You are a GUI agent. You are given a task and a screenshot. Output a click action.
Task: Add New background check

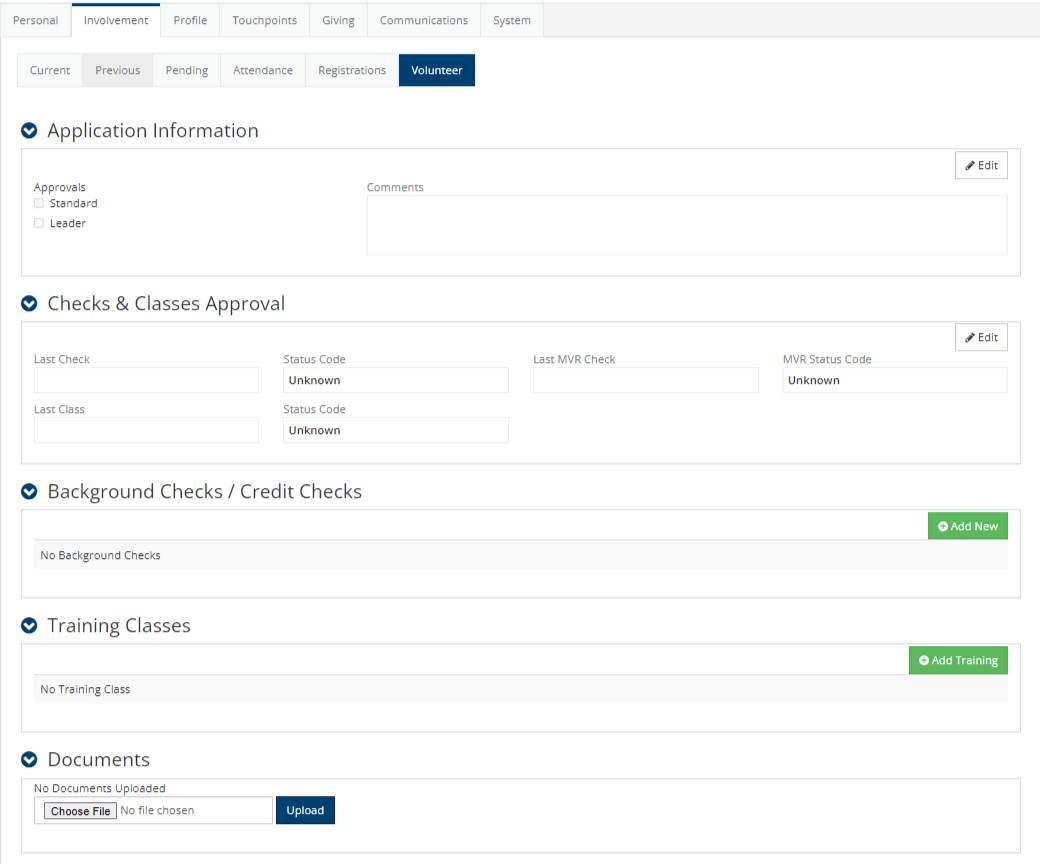point(968,526)
